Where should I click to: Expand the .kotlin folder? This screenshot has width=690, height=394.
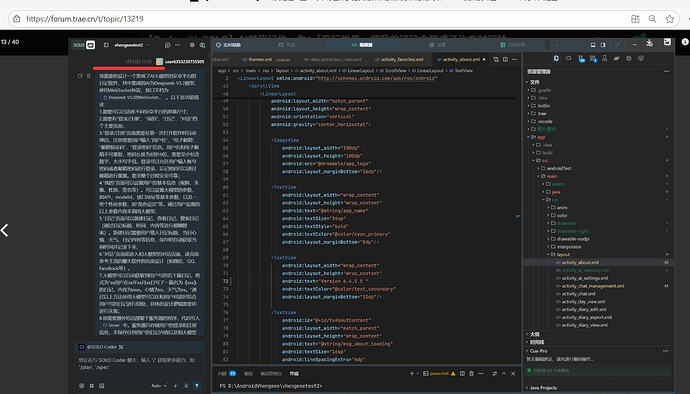540,106
